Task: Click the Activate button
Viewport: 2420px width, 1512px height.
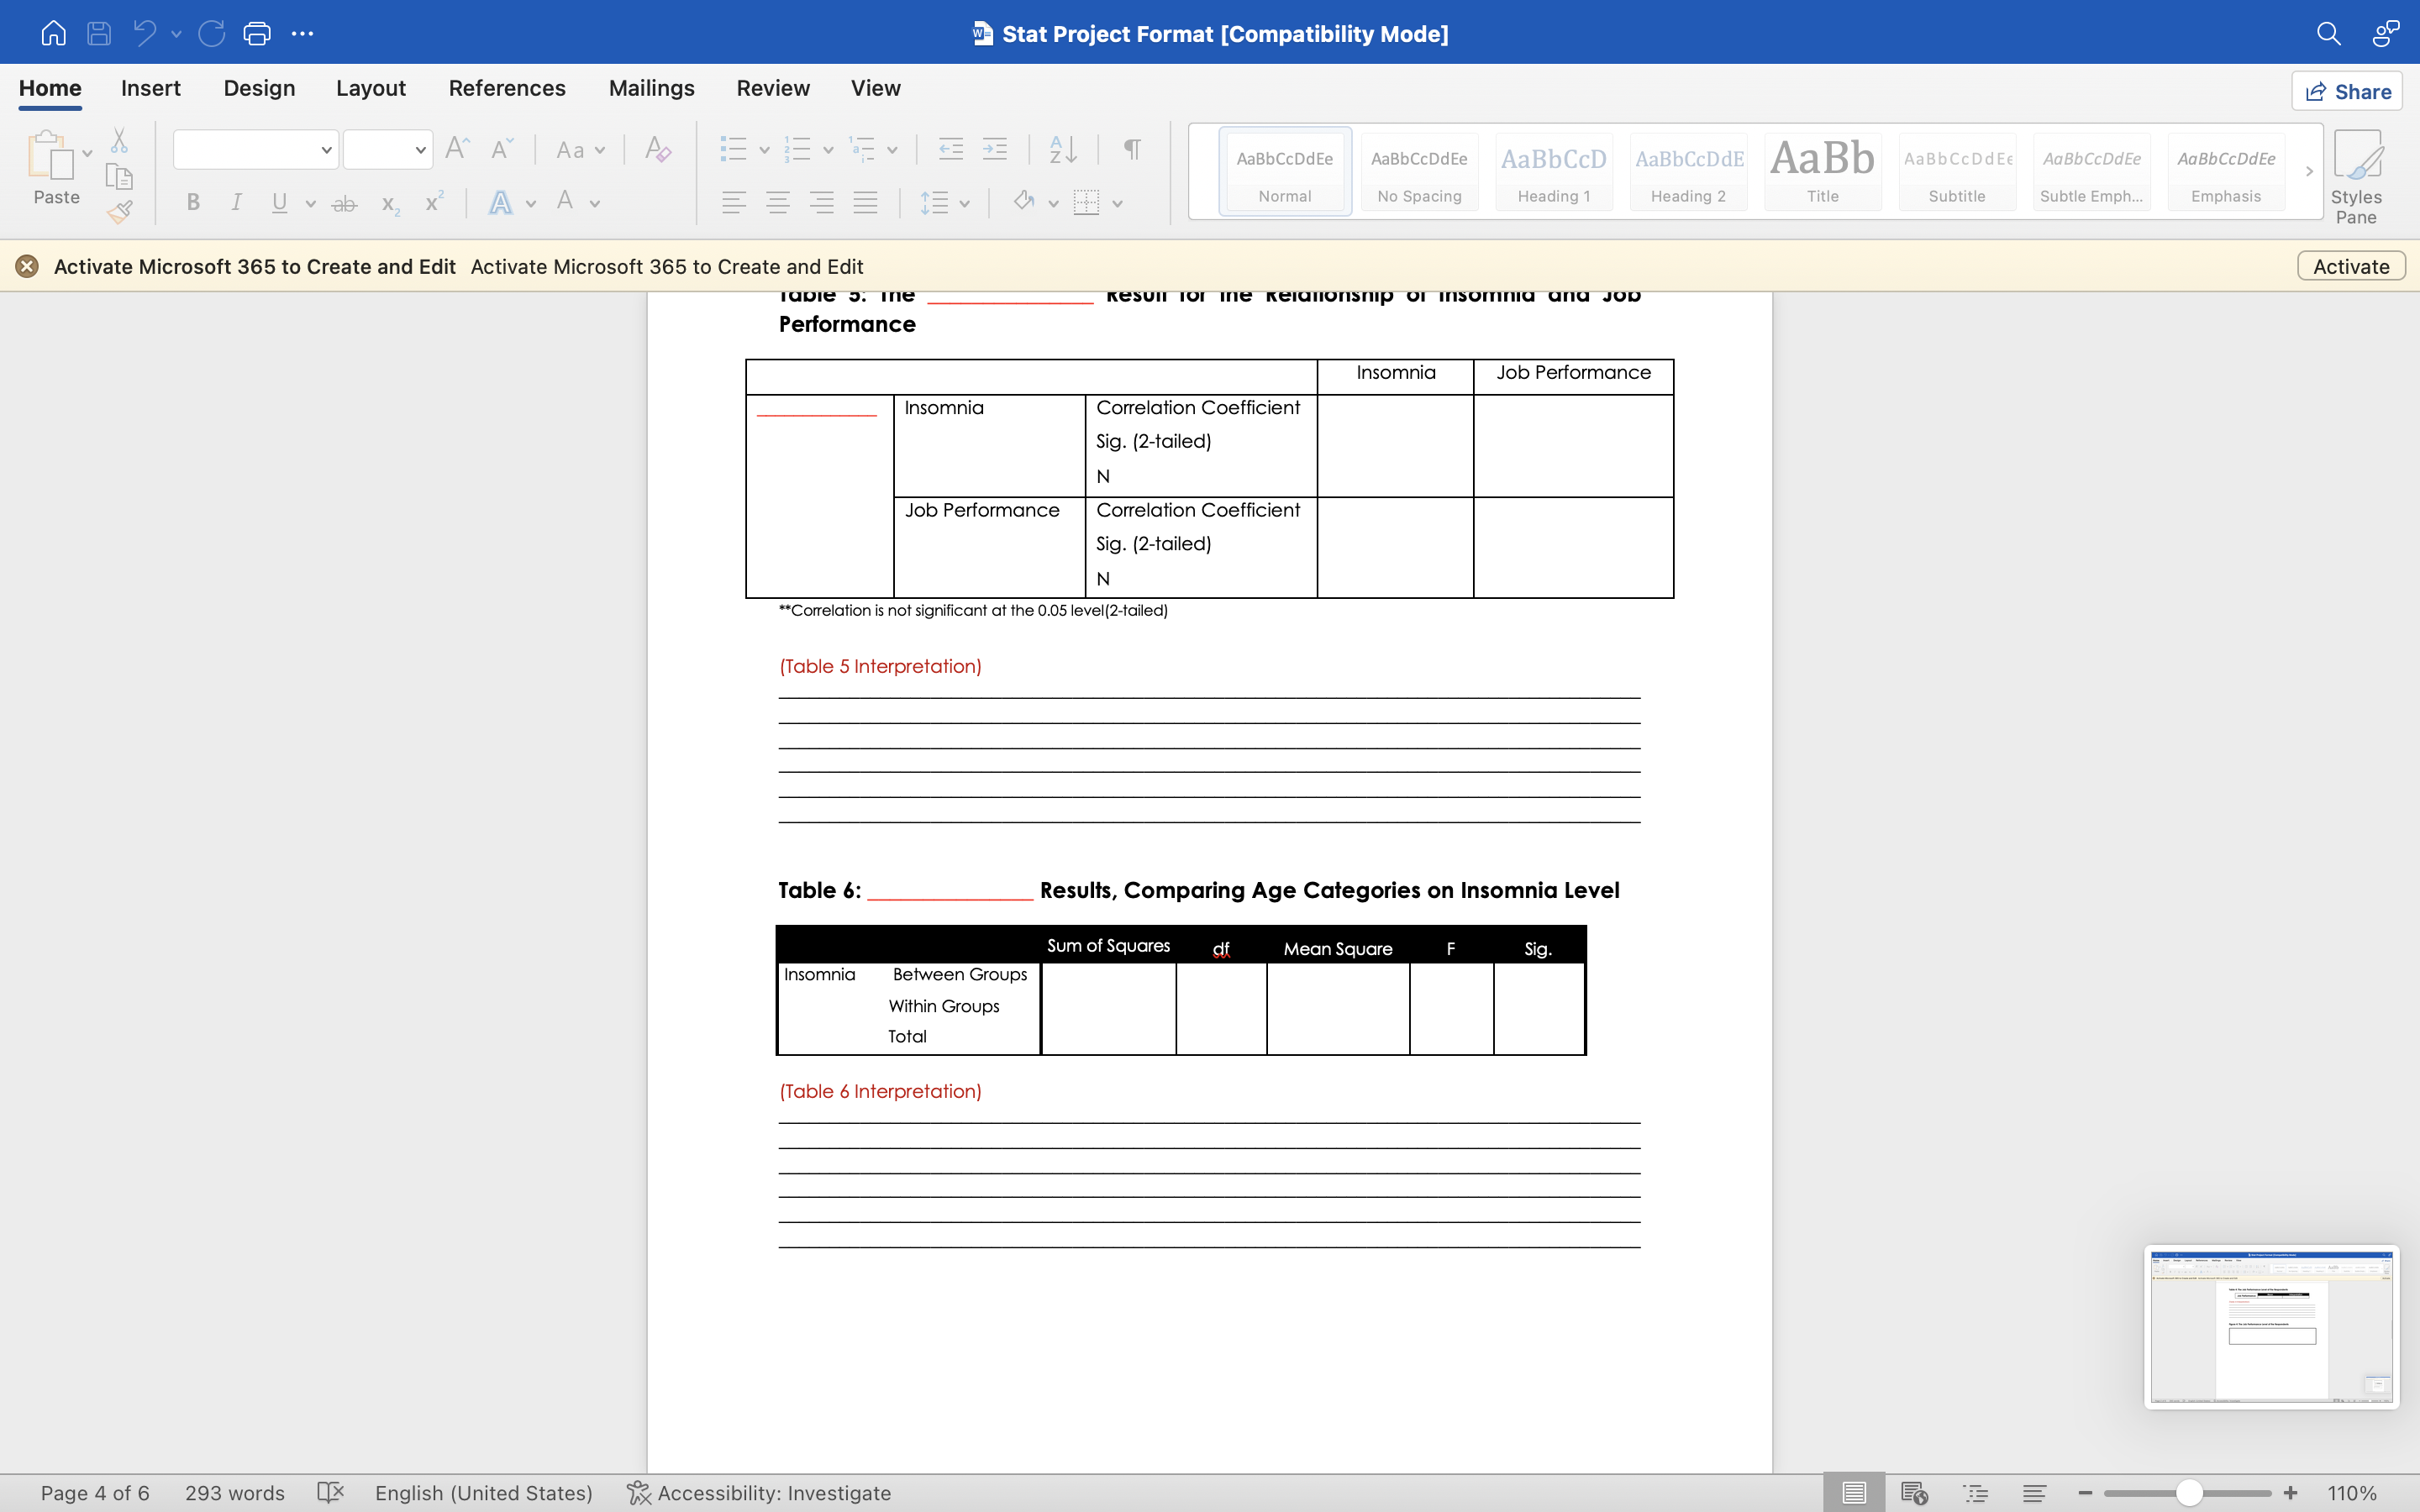Action: click(2350, 266)
